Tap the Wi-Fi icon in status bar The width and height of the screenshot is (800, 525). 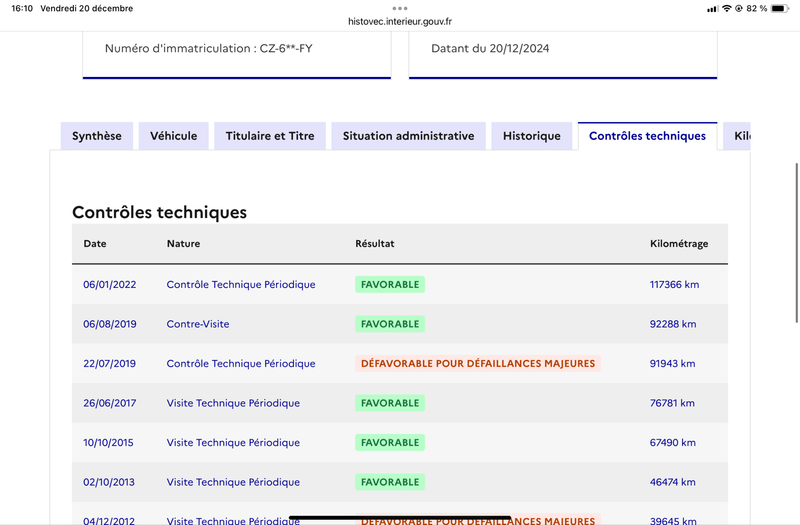[727, 8]
